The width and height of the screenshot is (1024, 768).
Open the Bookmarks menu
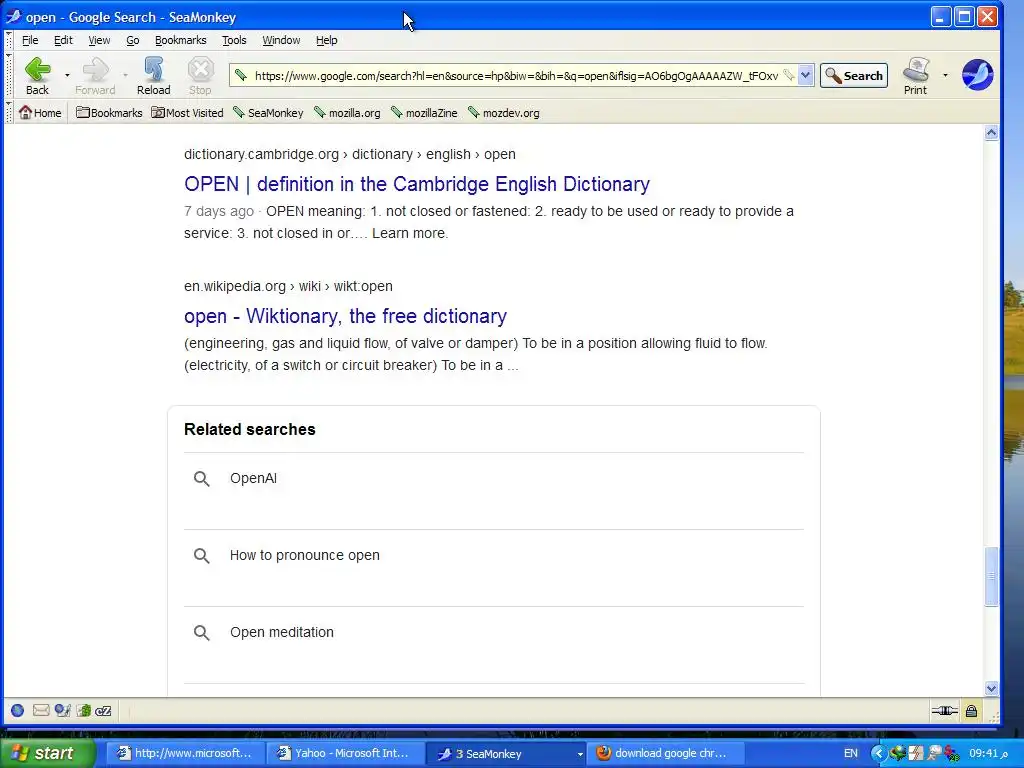coord(180,40)
